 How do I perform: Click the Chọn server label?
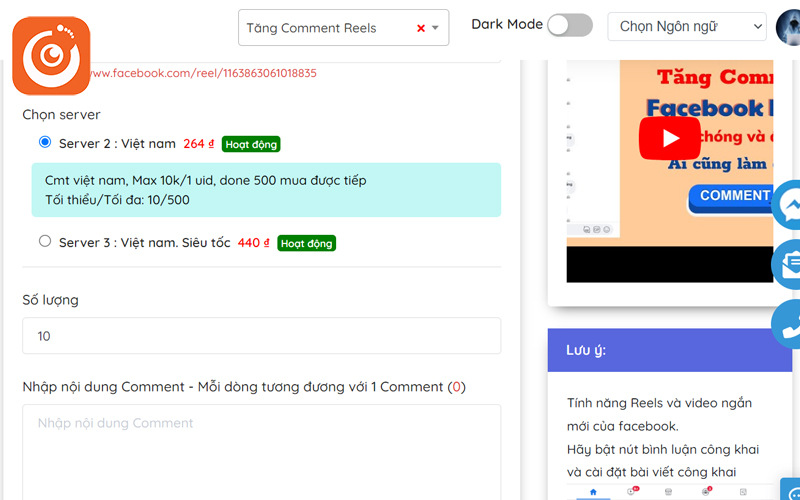coord(61,115)
